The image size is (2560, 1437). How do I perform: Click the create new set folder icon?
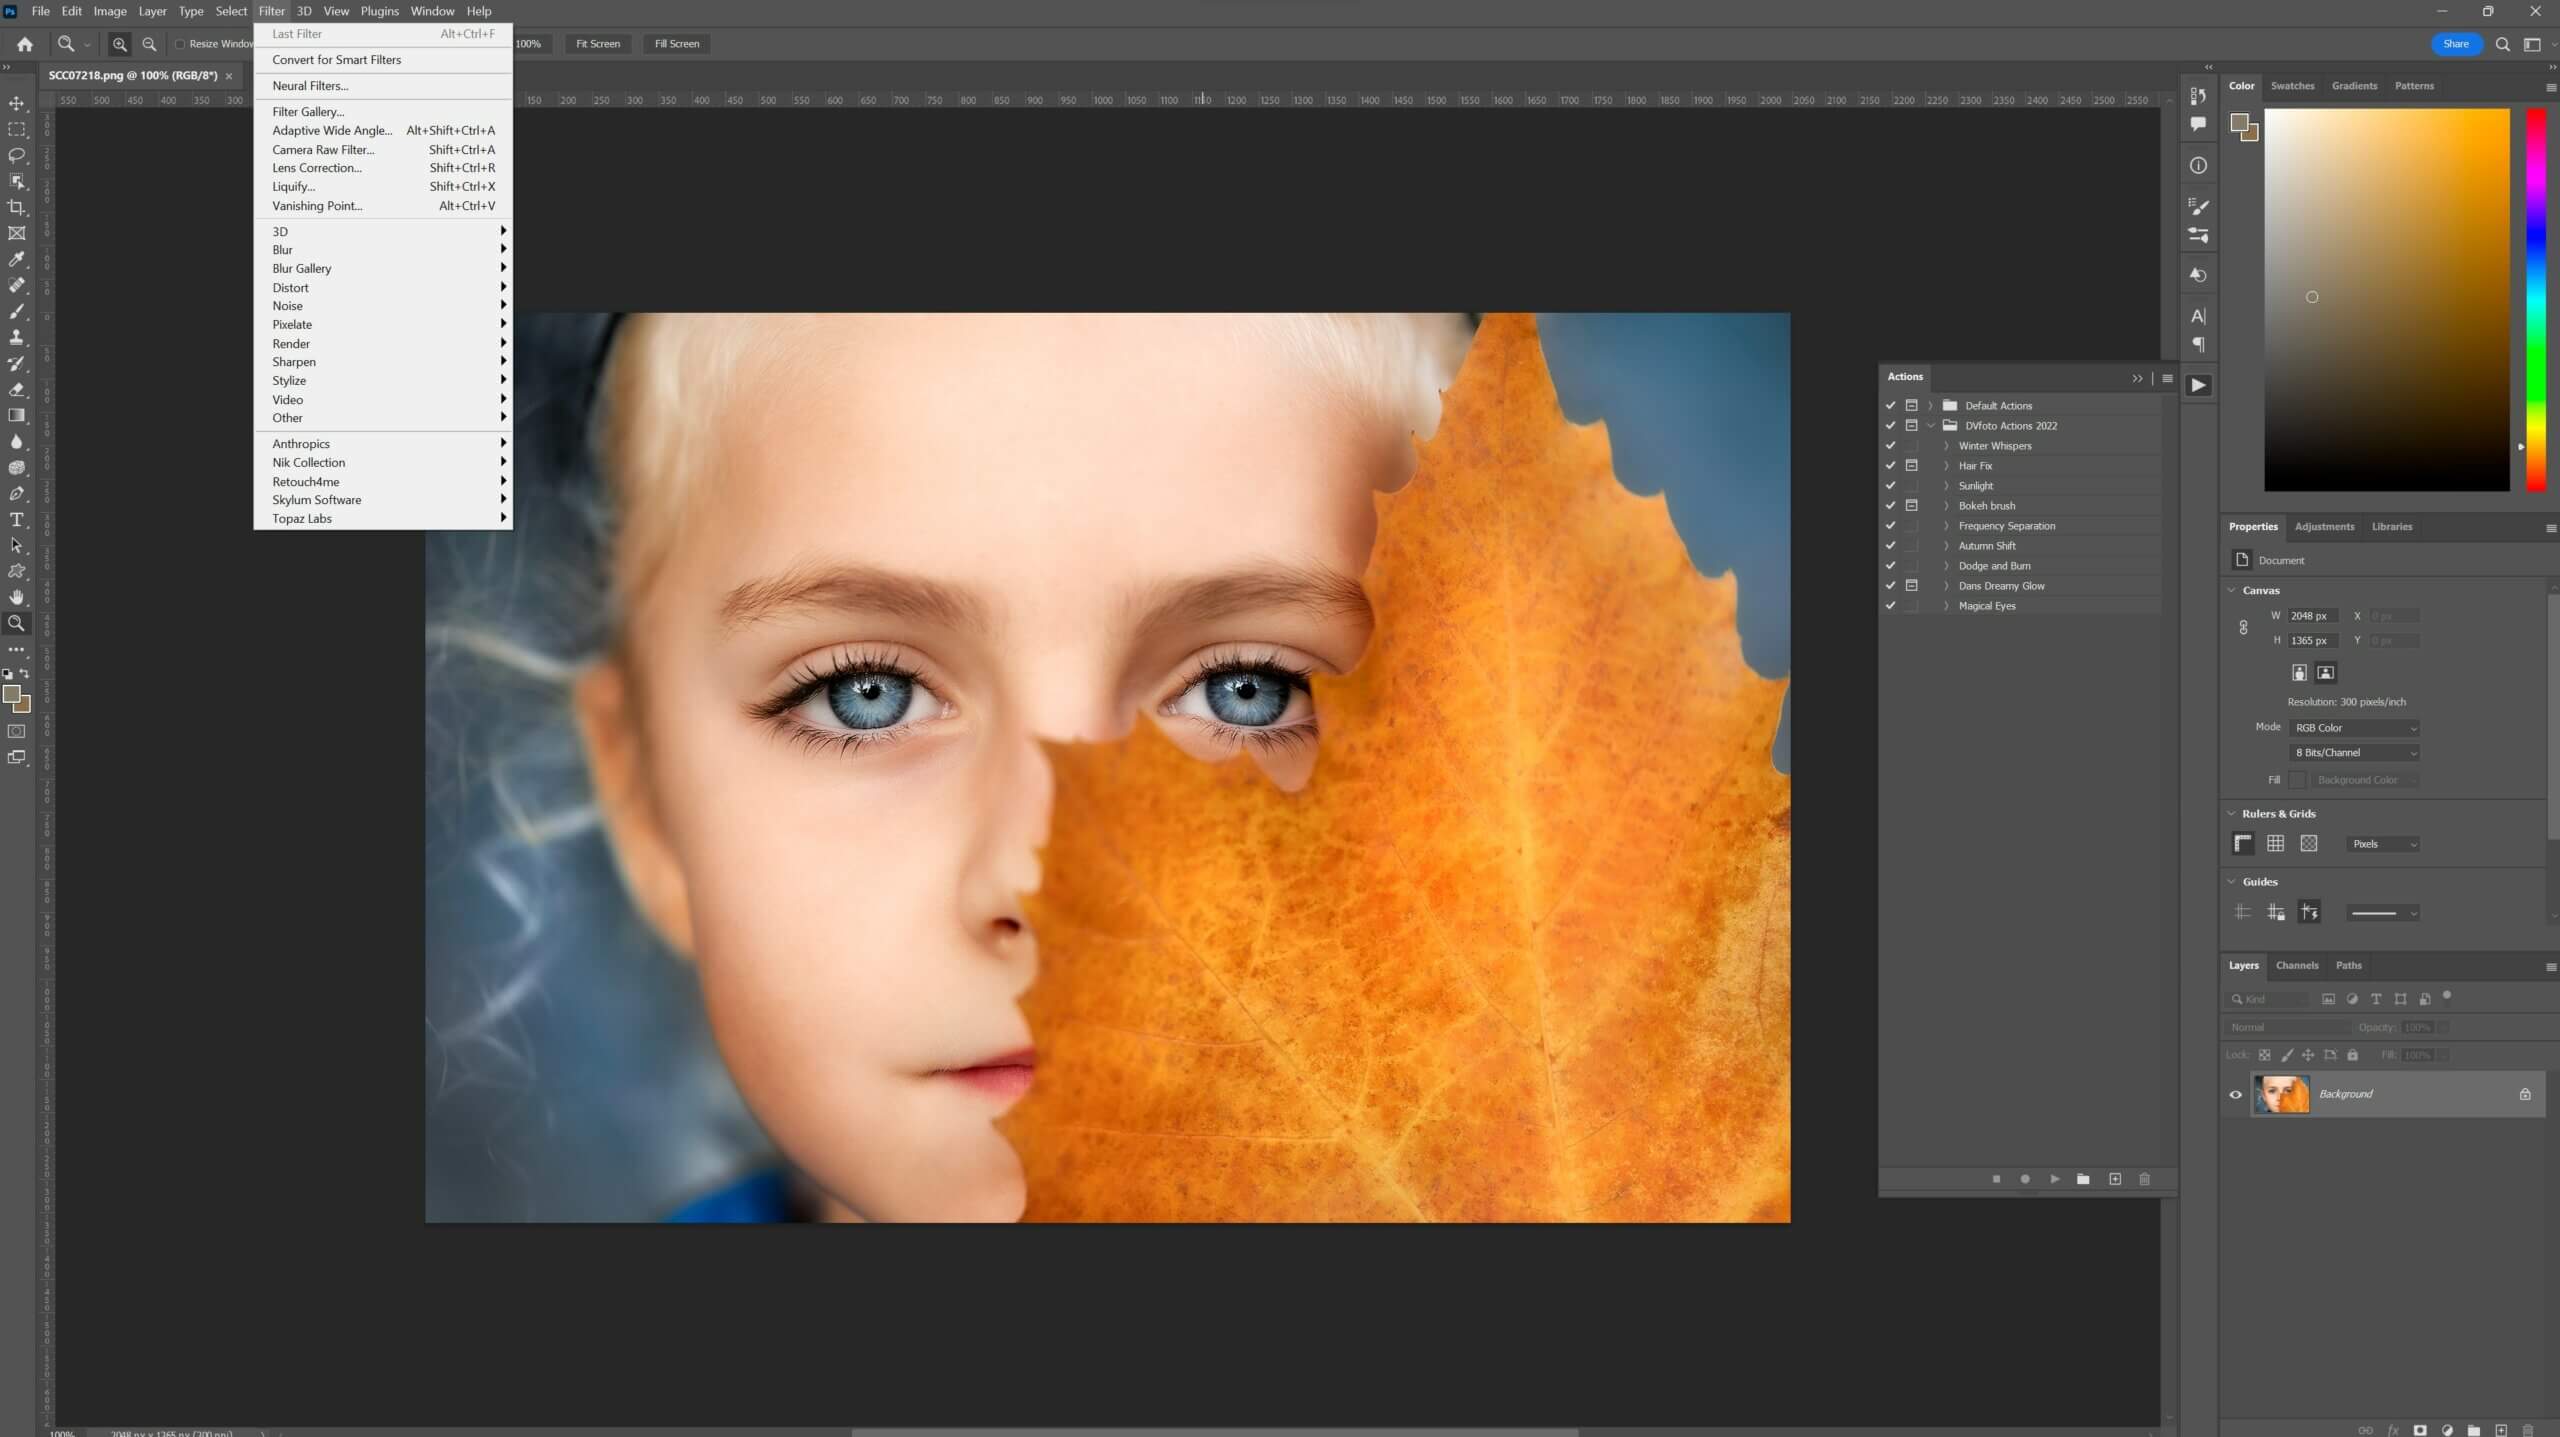point(2083,1179)
